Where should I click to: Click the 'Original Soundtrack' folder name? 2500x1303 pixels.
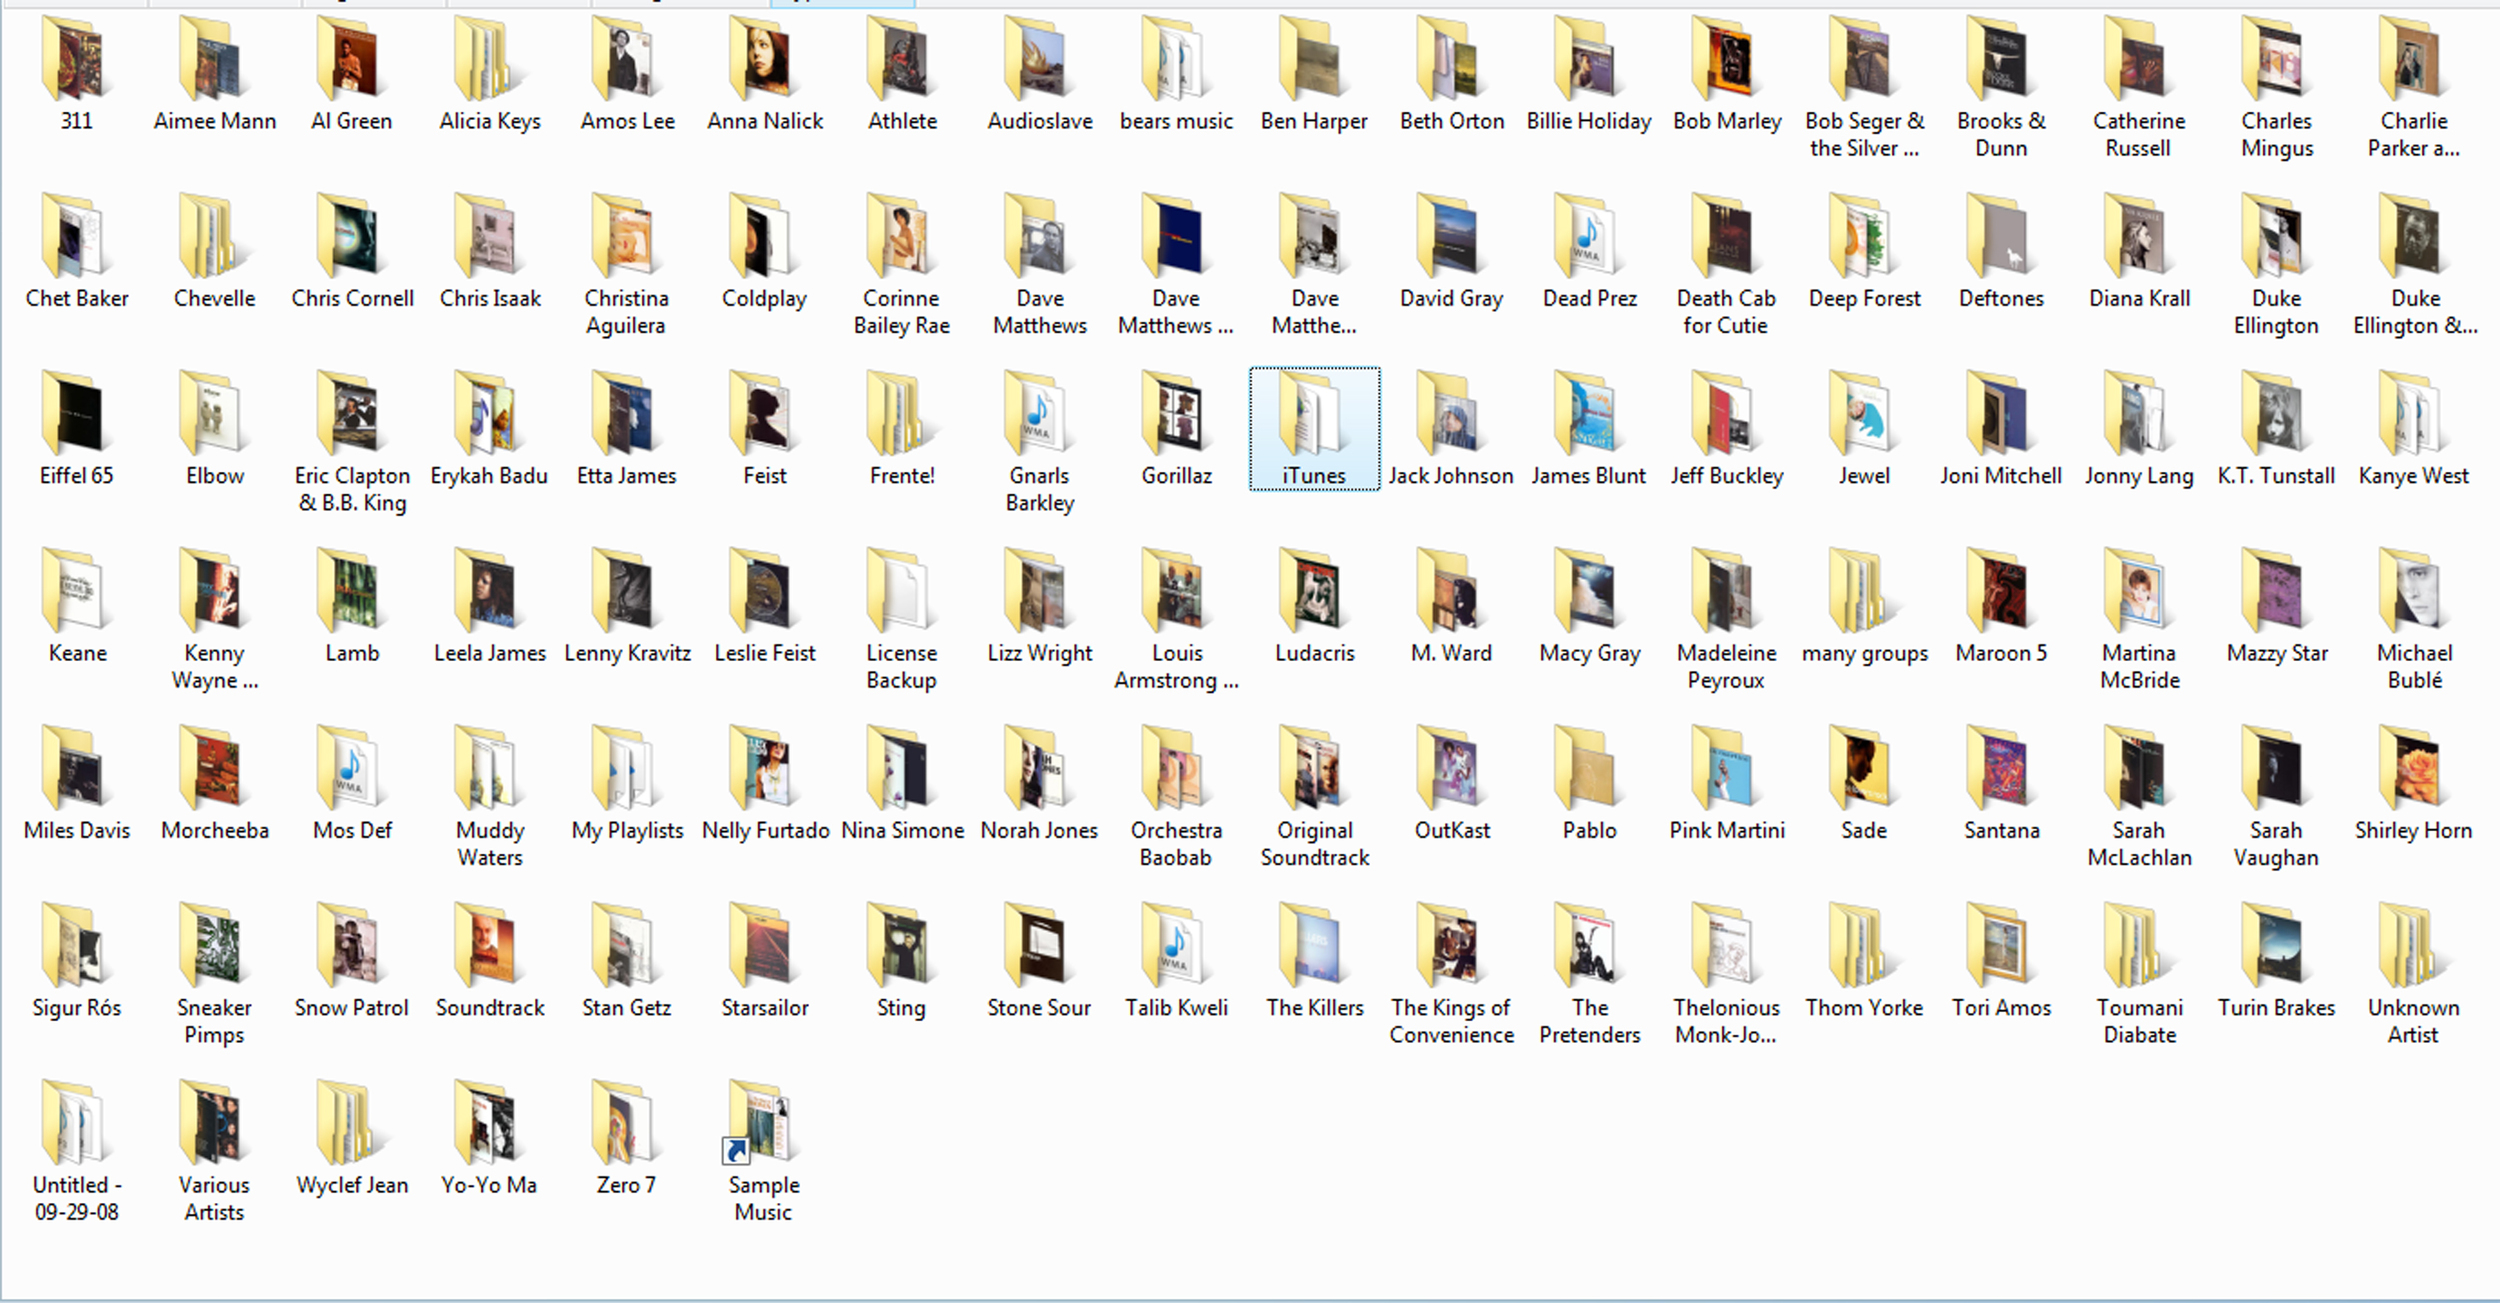[x=1315, y=844]
